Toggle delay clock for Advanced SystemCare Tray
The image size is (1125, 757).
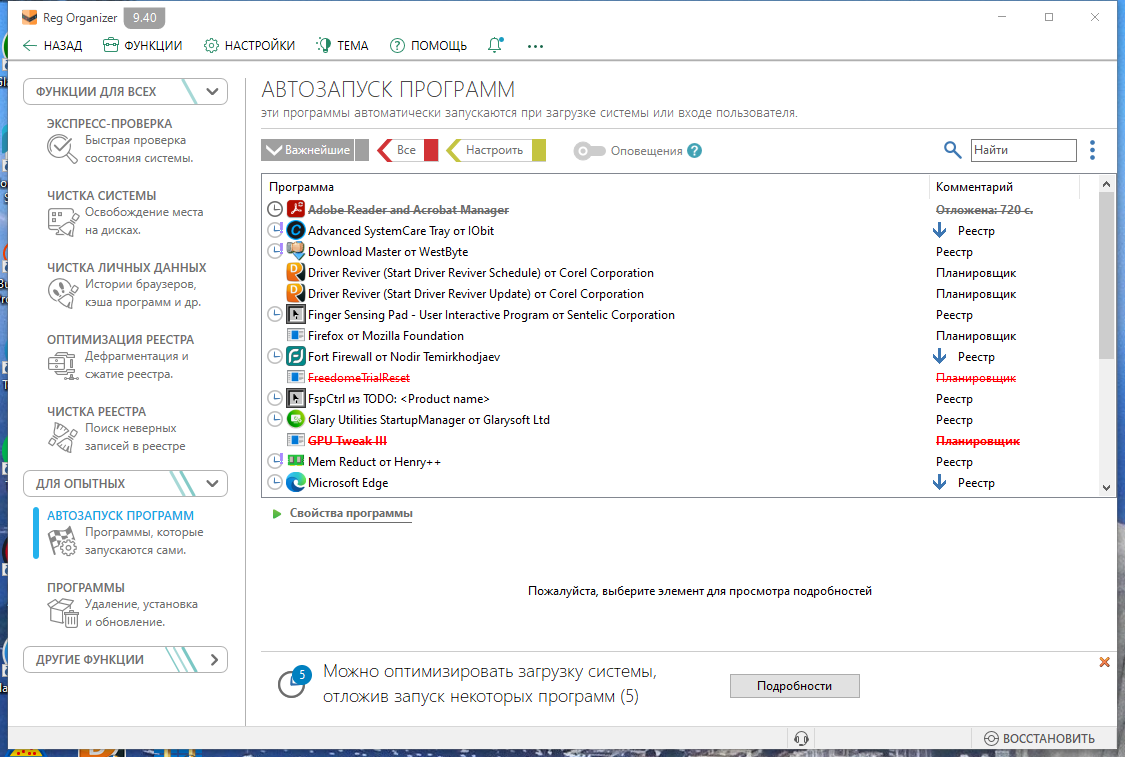(x=275, y=230)
